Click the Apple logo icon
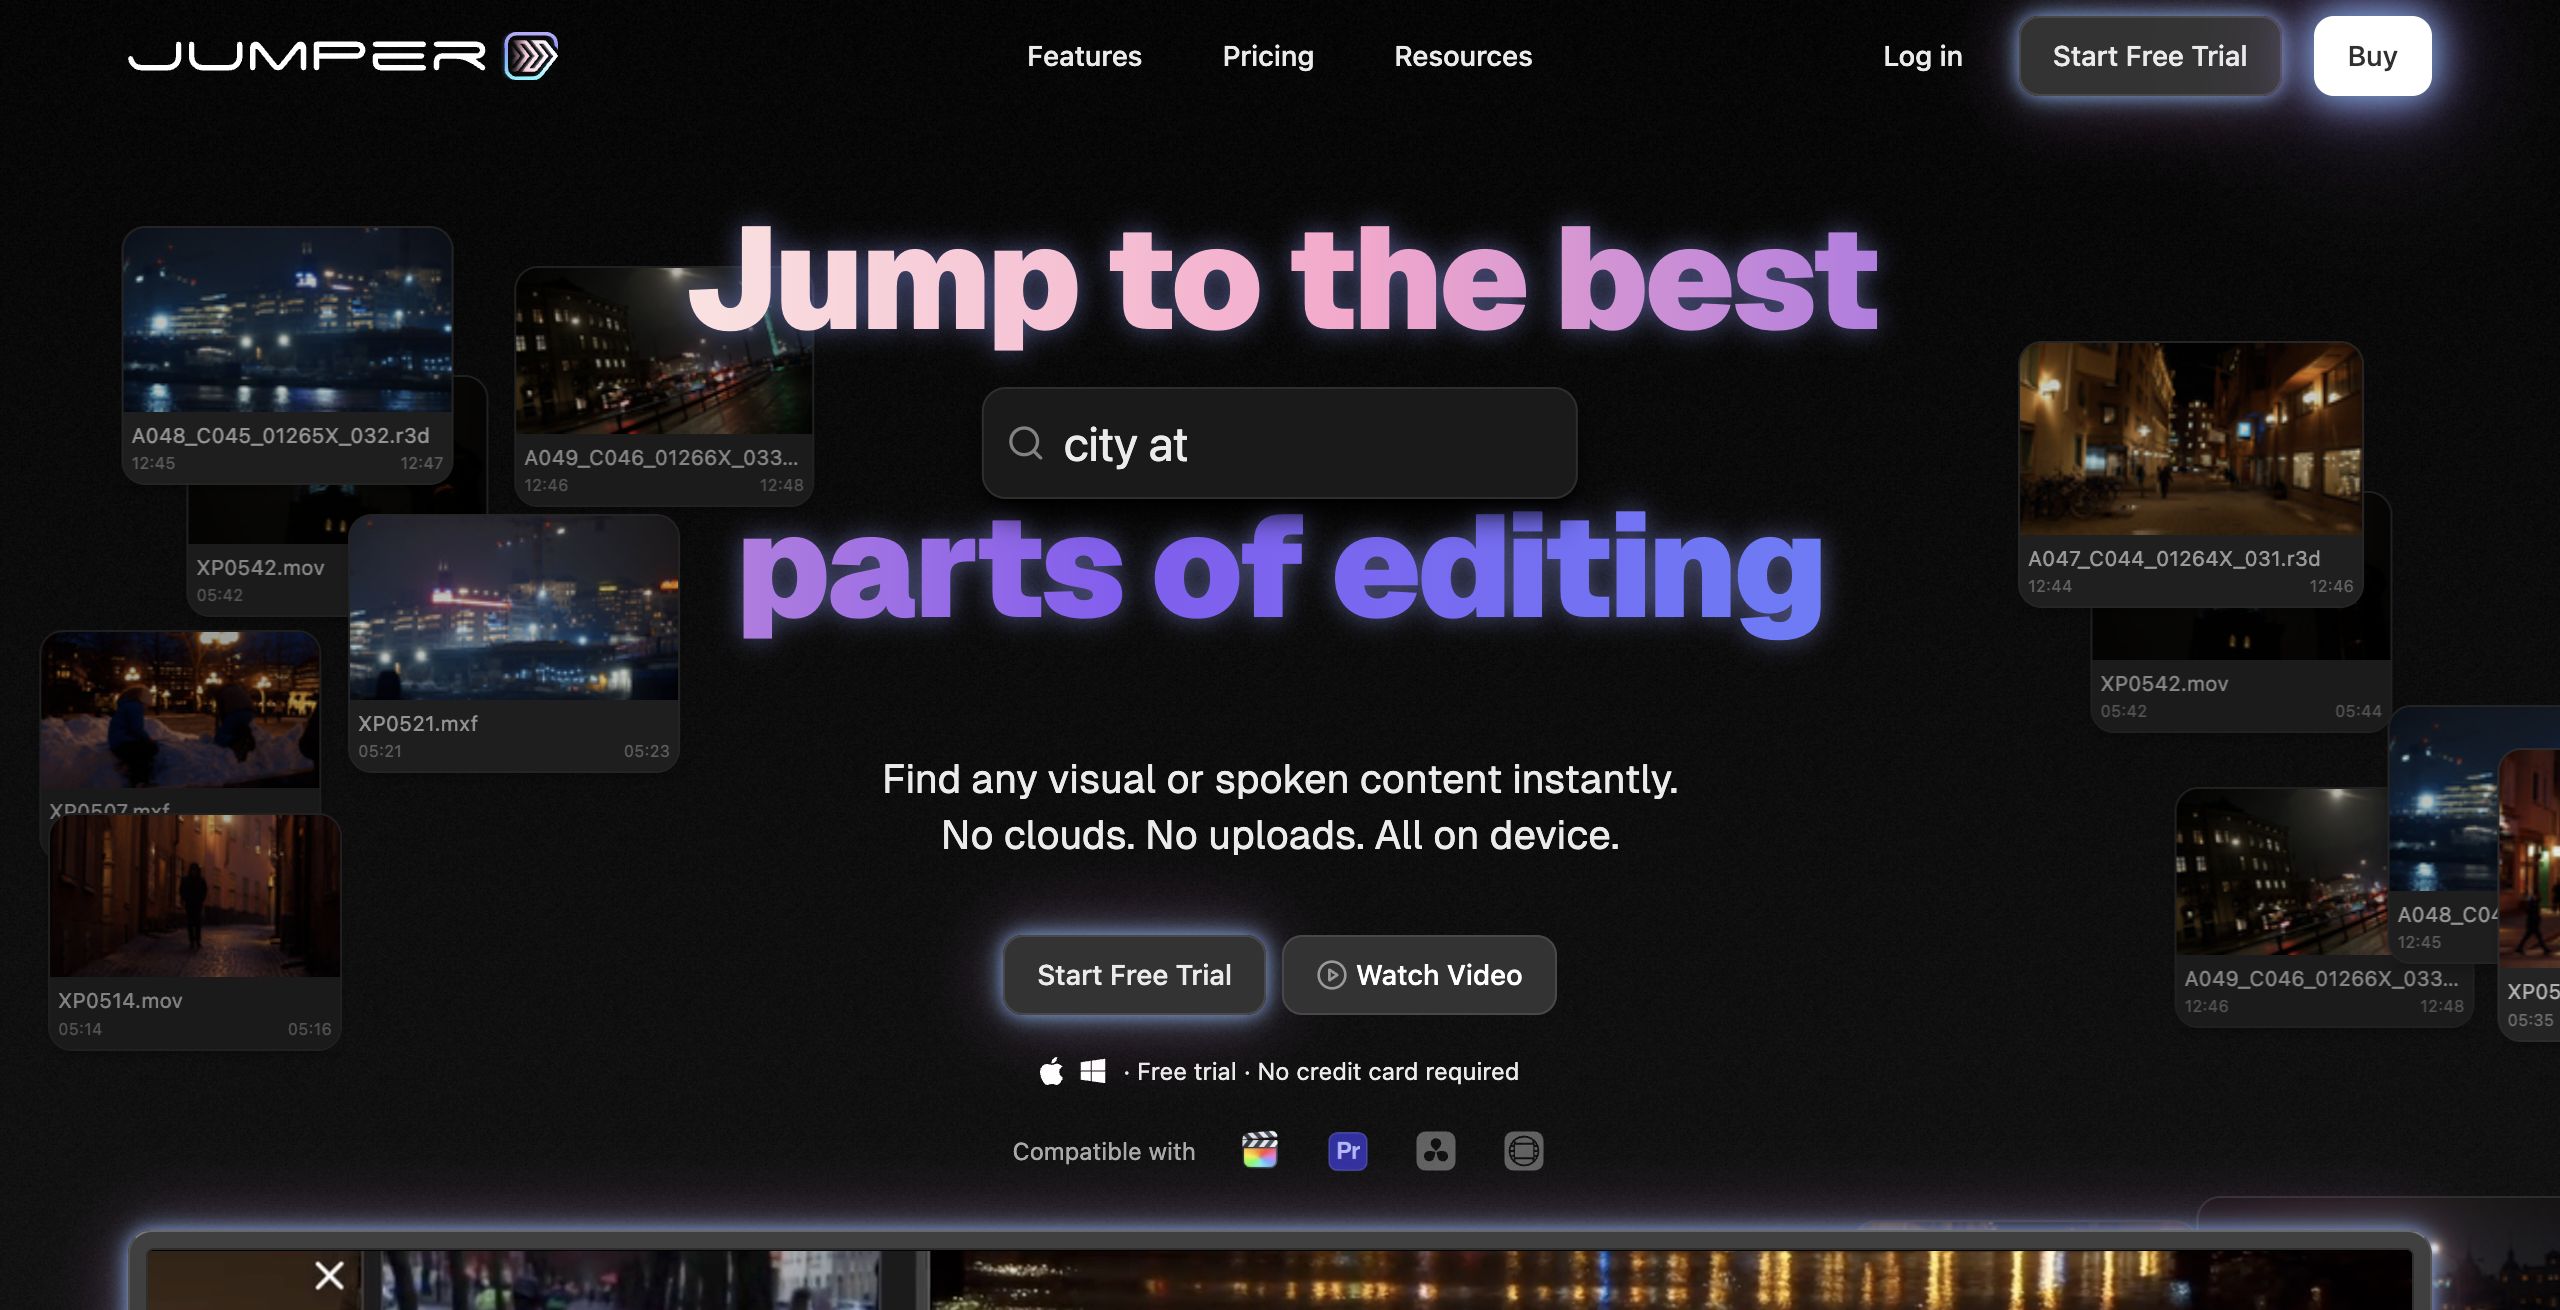2560x1310 pixels. [x=1051, y=1071]
